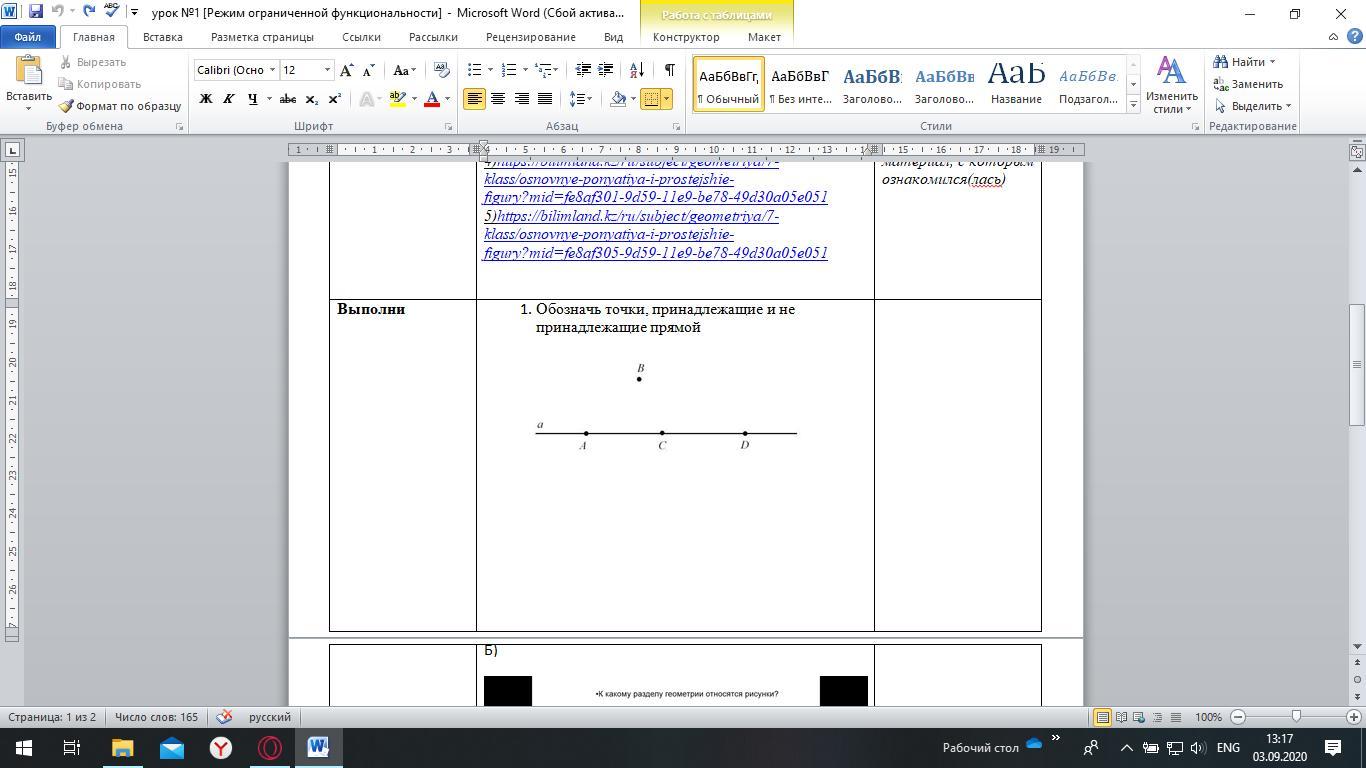
Task: Click the Sort icon in paragraph group
Action: [637, 70]
